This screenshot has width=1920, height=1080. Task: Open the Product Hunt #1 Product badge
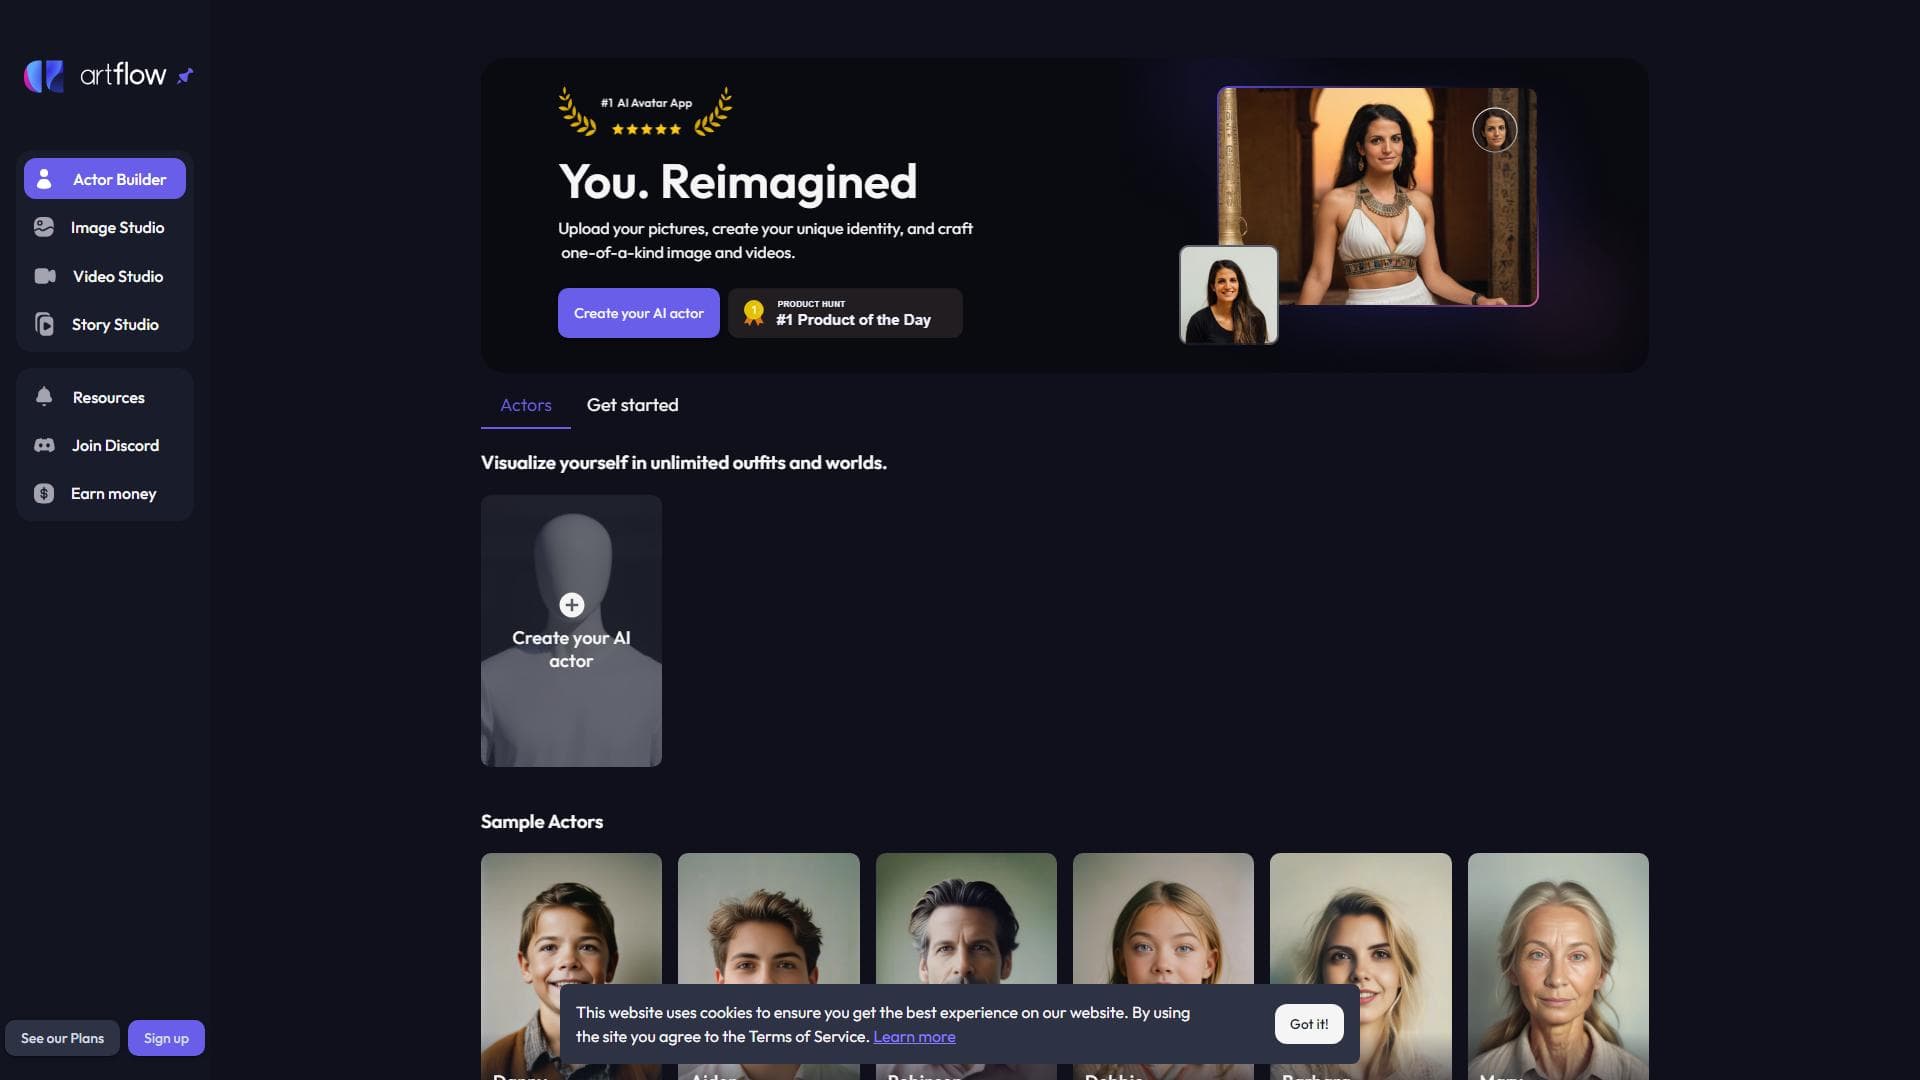[x=845, y=313]
